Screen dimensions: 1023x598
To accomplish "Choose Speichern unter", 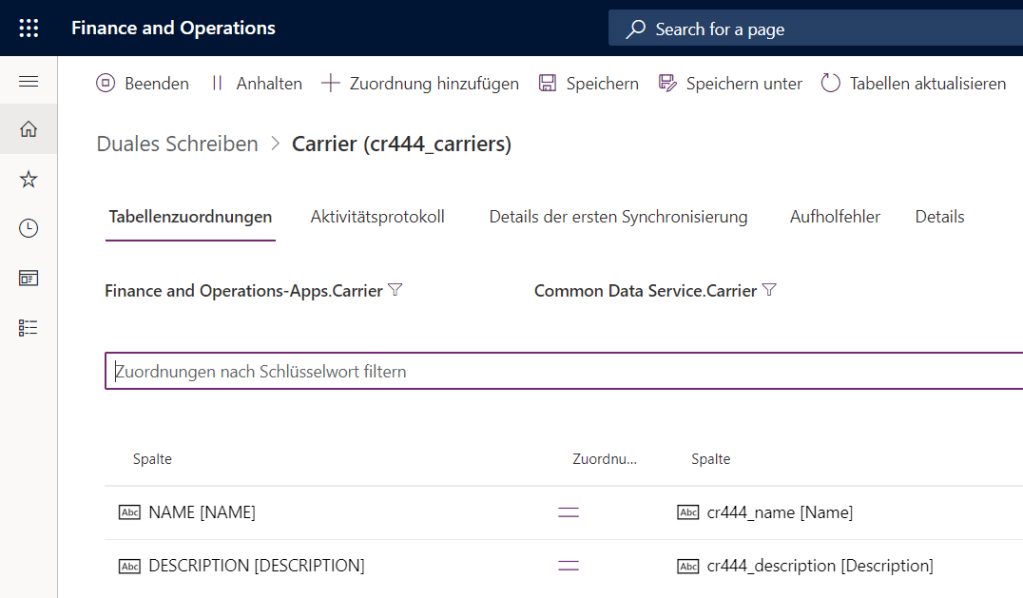I will [x=730, y=84].
